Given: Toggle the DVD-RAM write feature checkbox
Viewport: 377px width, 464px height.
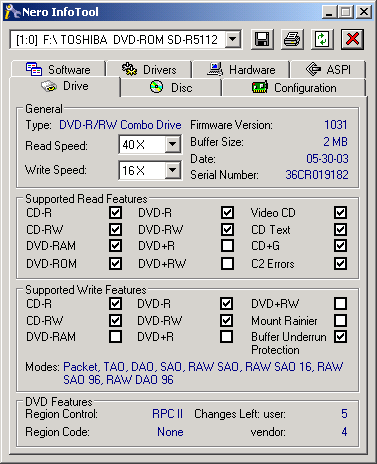Looking at the screenshot, I should click(x=115, y=337).
